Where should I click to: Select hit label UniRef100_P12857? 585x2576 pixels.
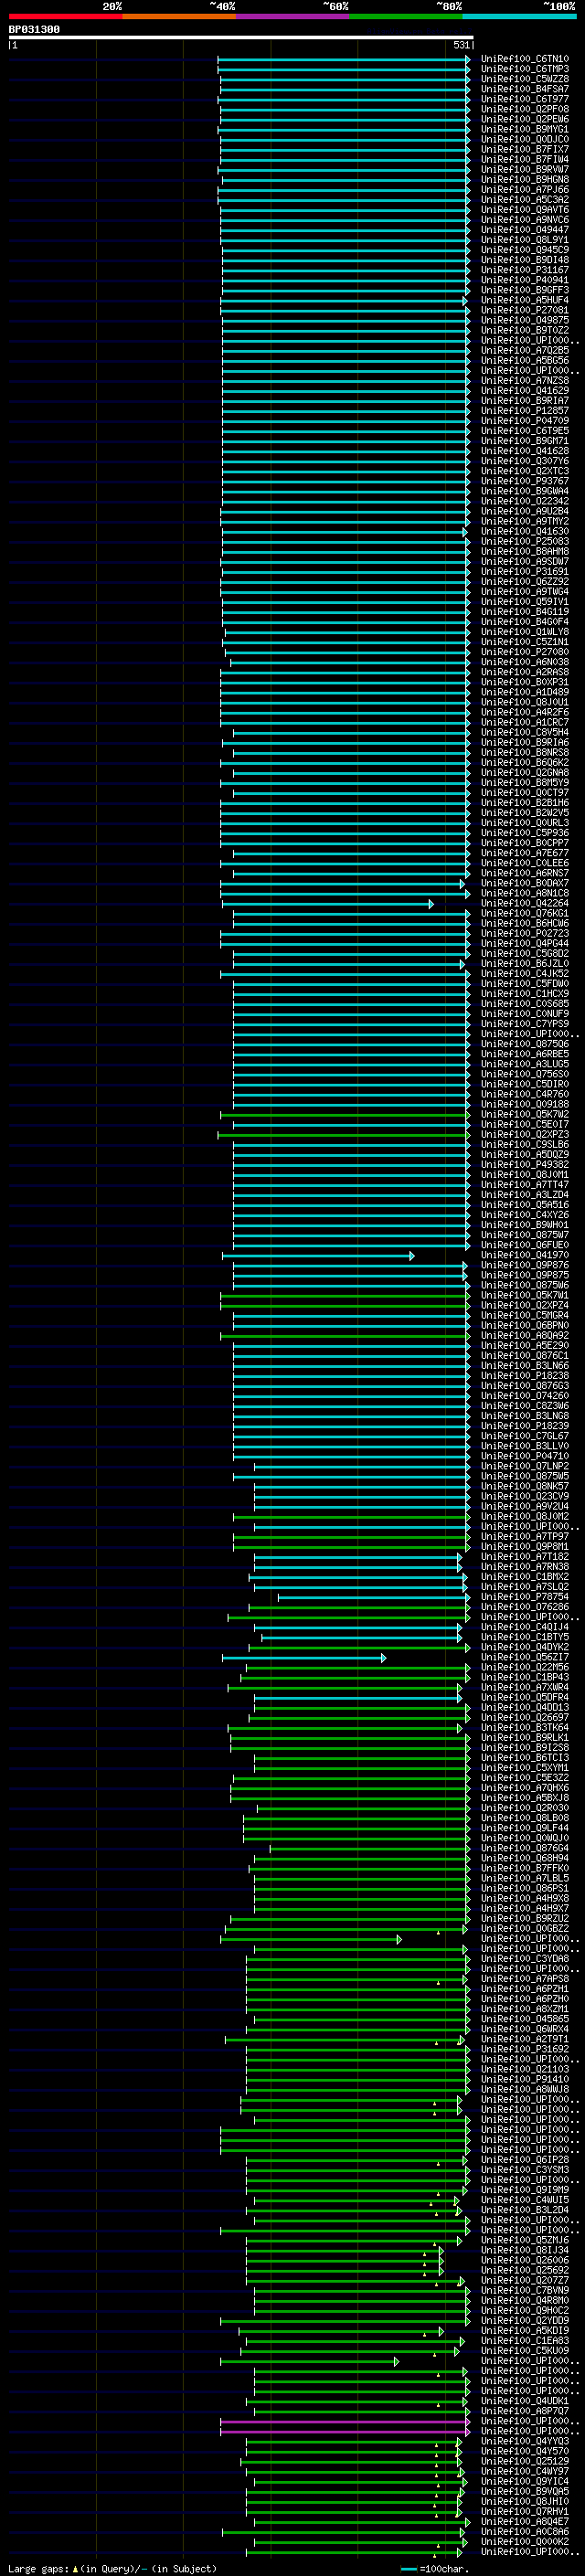tap(525, 411)
